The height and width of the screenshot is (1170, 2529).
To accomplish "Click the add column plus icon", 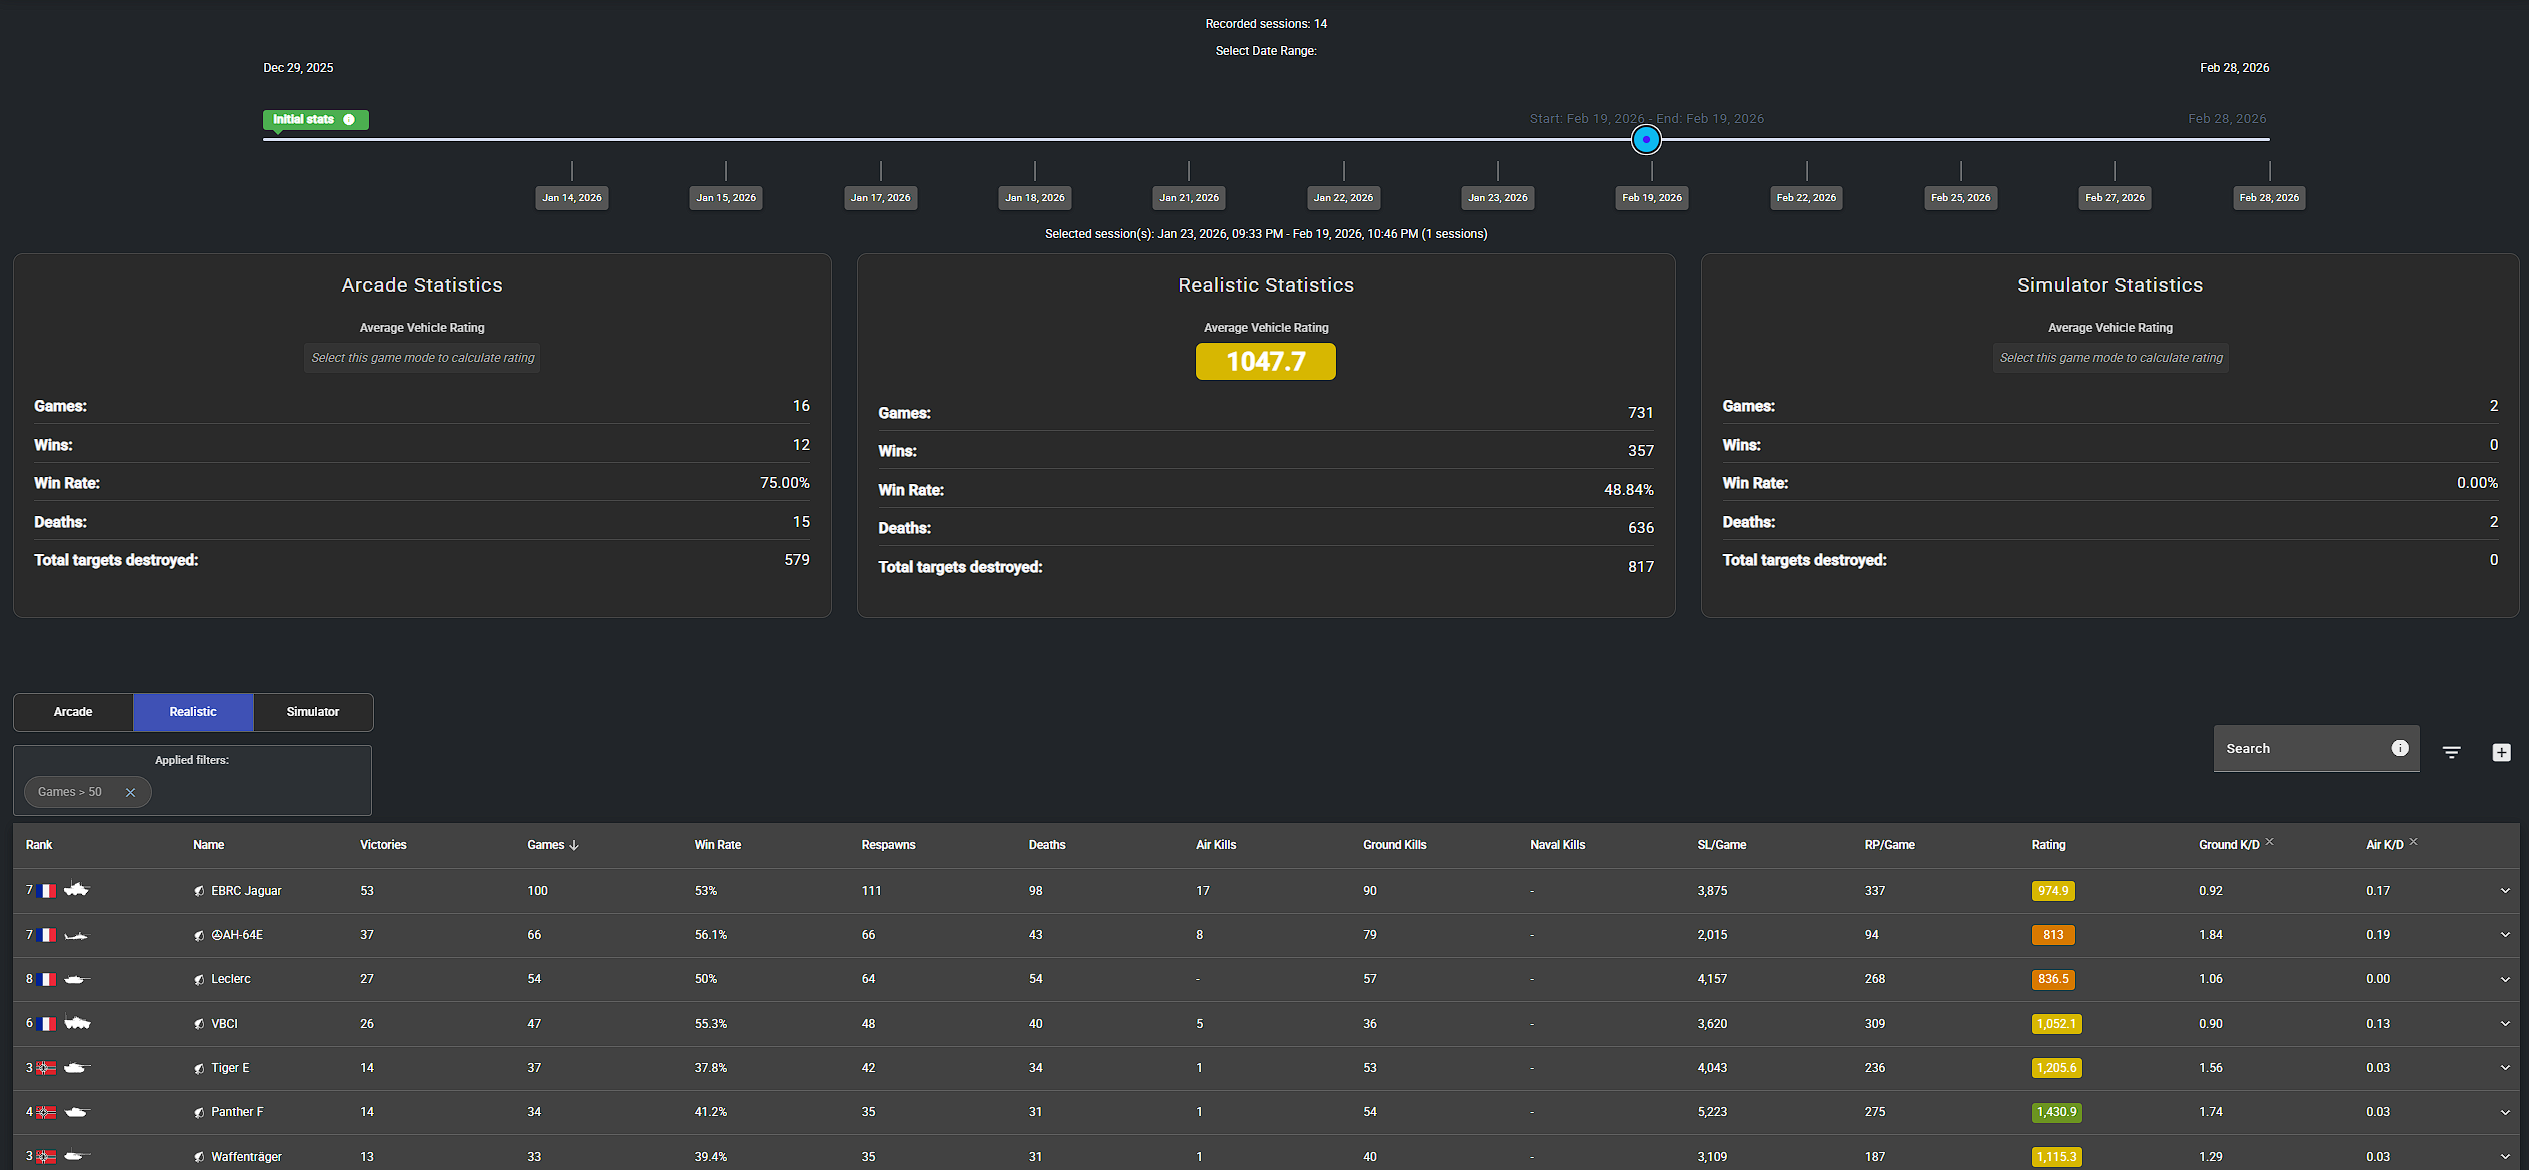I will click(2501, 752).
